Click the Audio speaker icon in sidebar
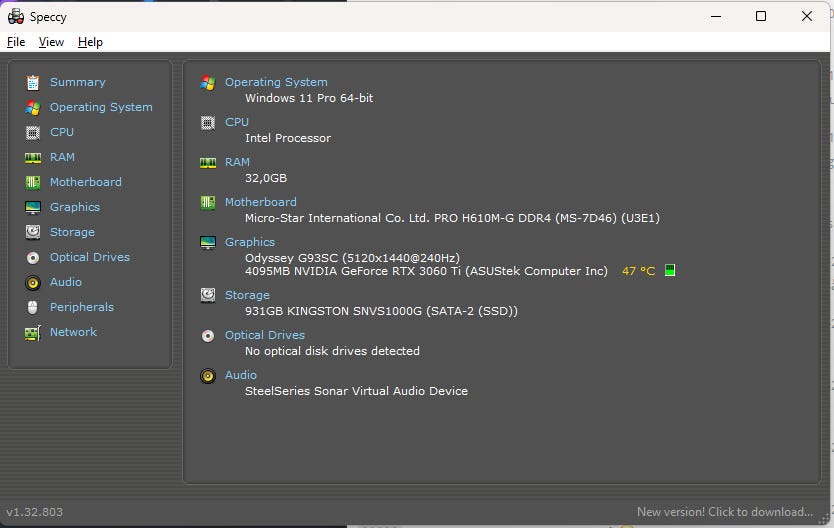 click(x=33, y=282)
